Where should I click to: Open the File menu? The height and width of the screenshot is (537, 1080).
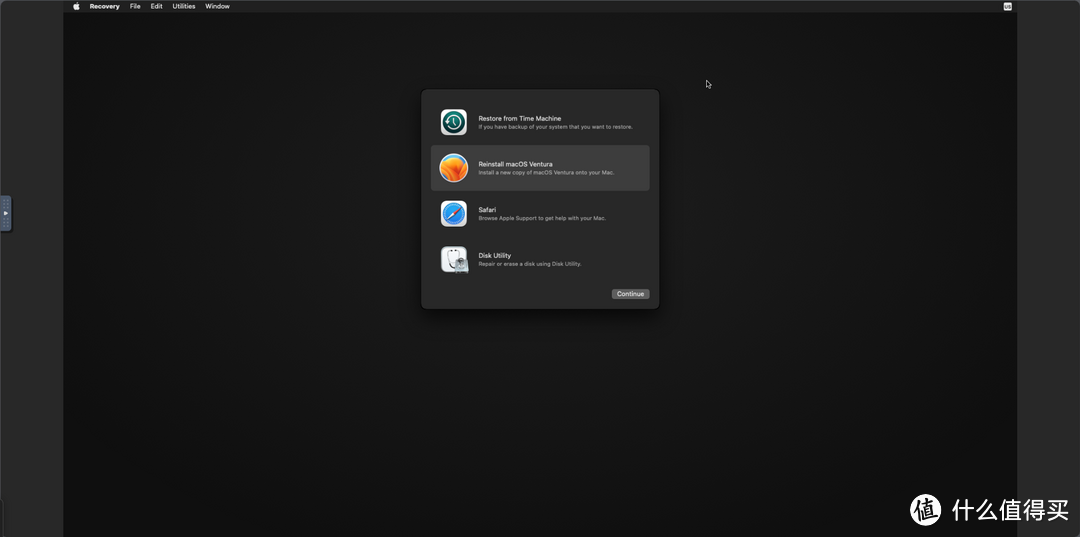(x=135, y=6)
